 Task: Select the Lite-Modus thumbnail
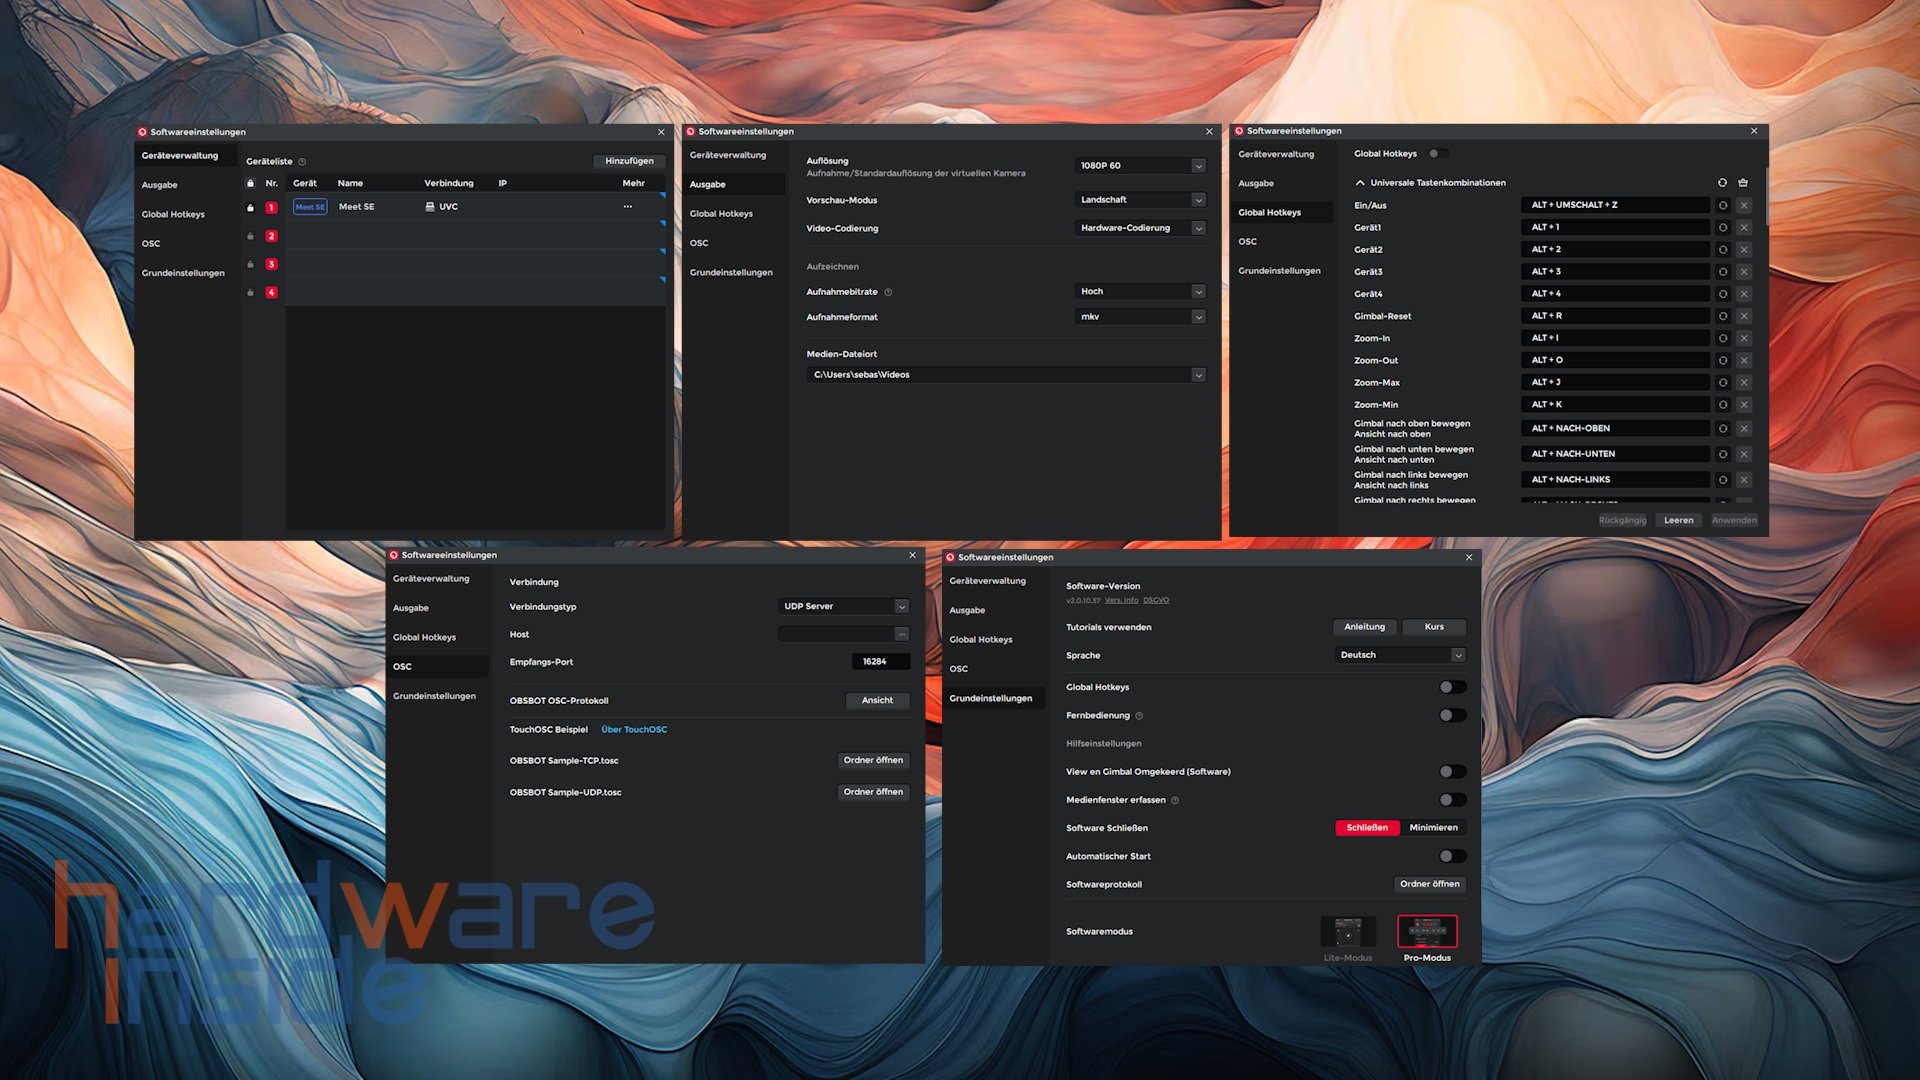click(x=1348, y=932)
